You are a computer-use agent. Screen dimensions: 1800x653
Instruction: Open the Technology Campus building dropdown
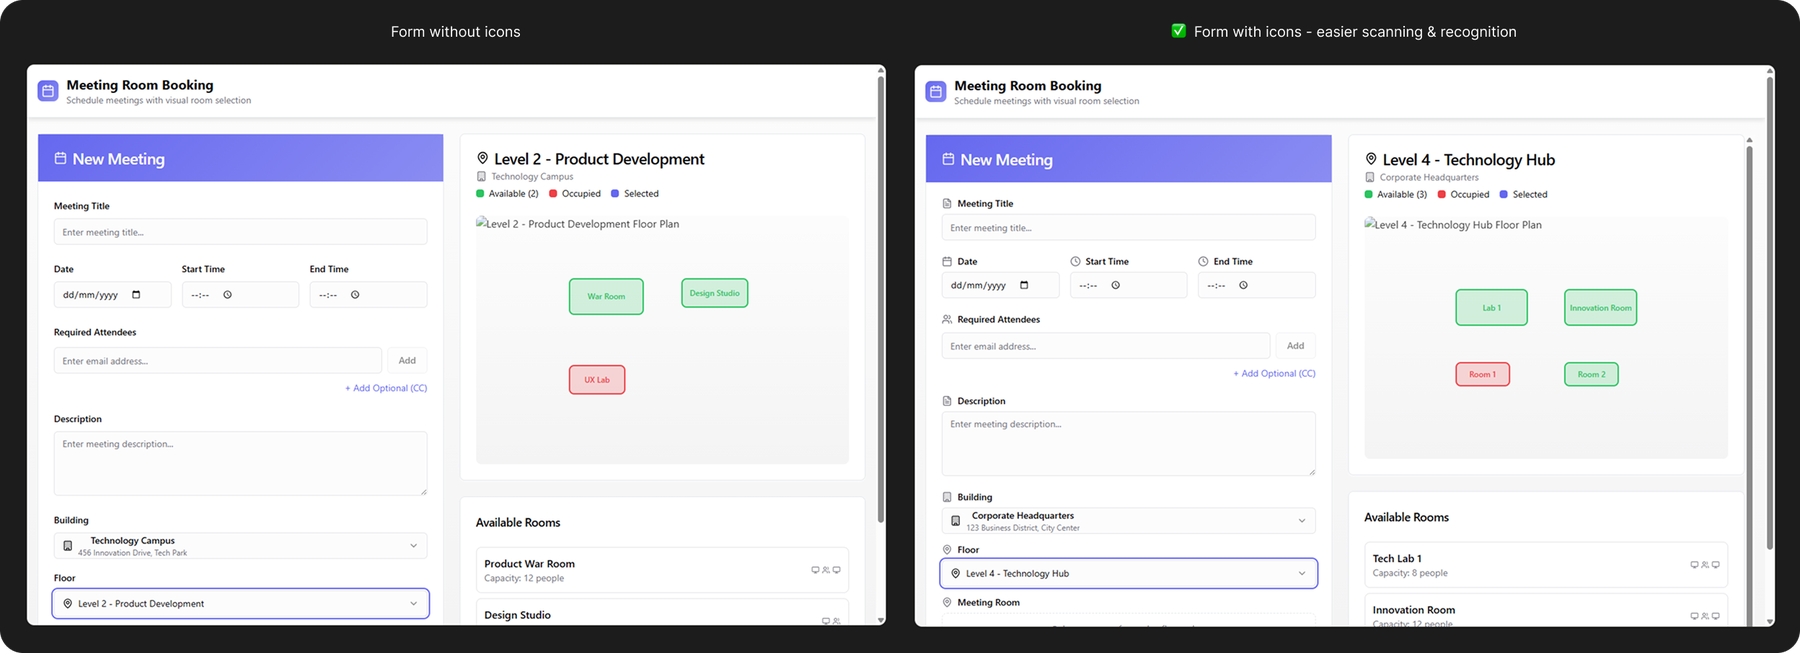(240, 546)
